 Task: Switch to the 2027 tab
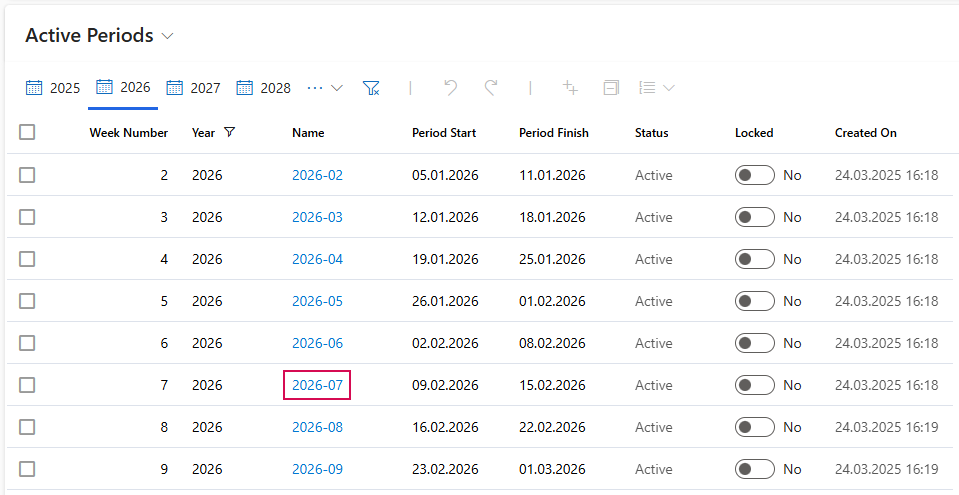(x=194, y=88)
